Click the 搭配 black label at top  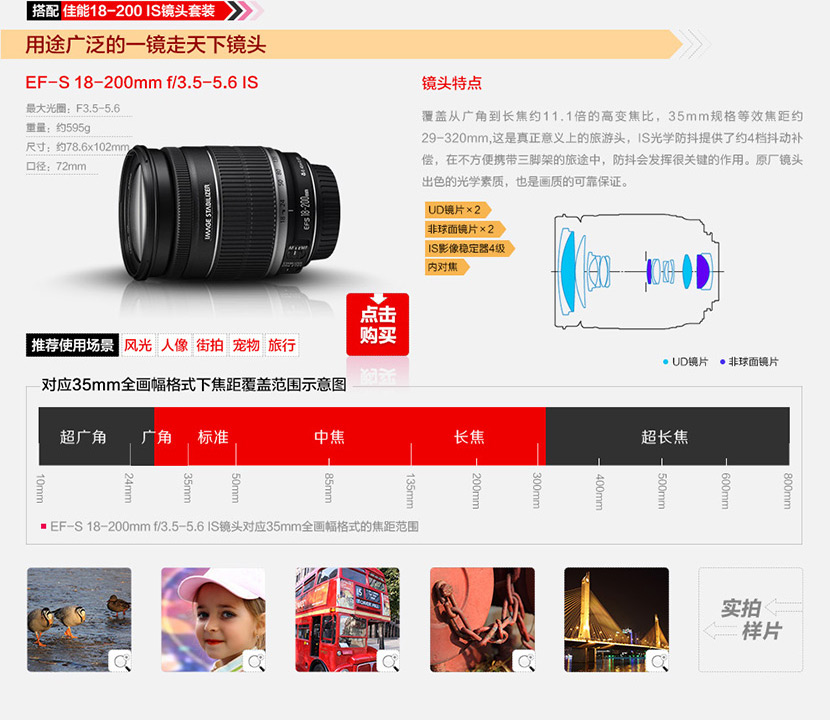coord(44,11)
